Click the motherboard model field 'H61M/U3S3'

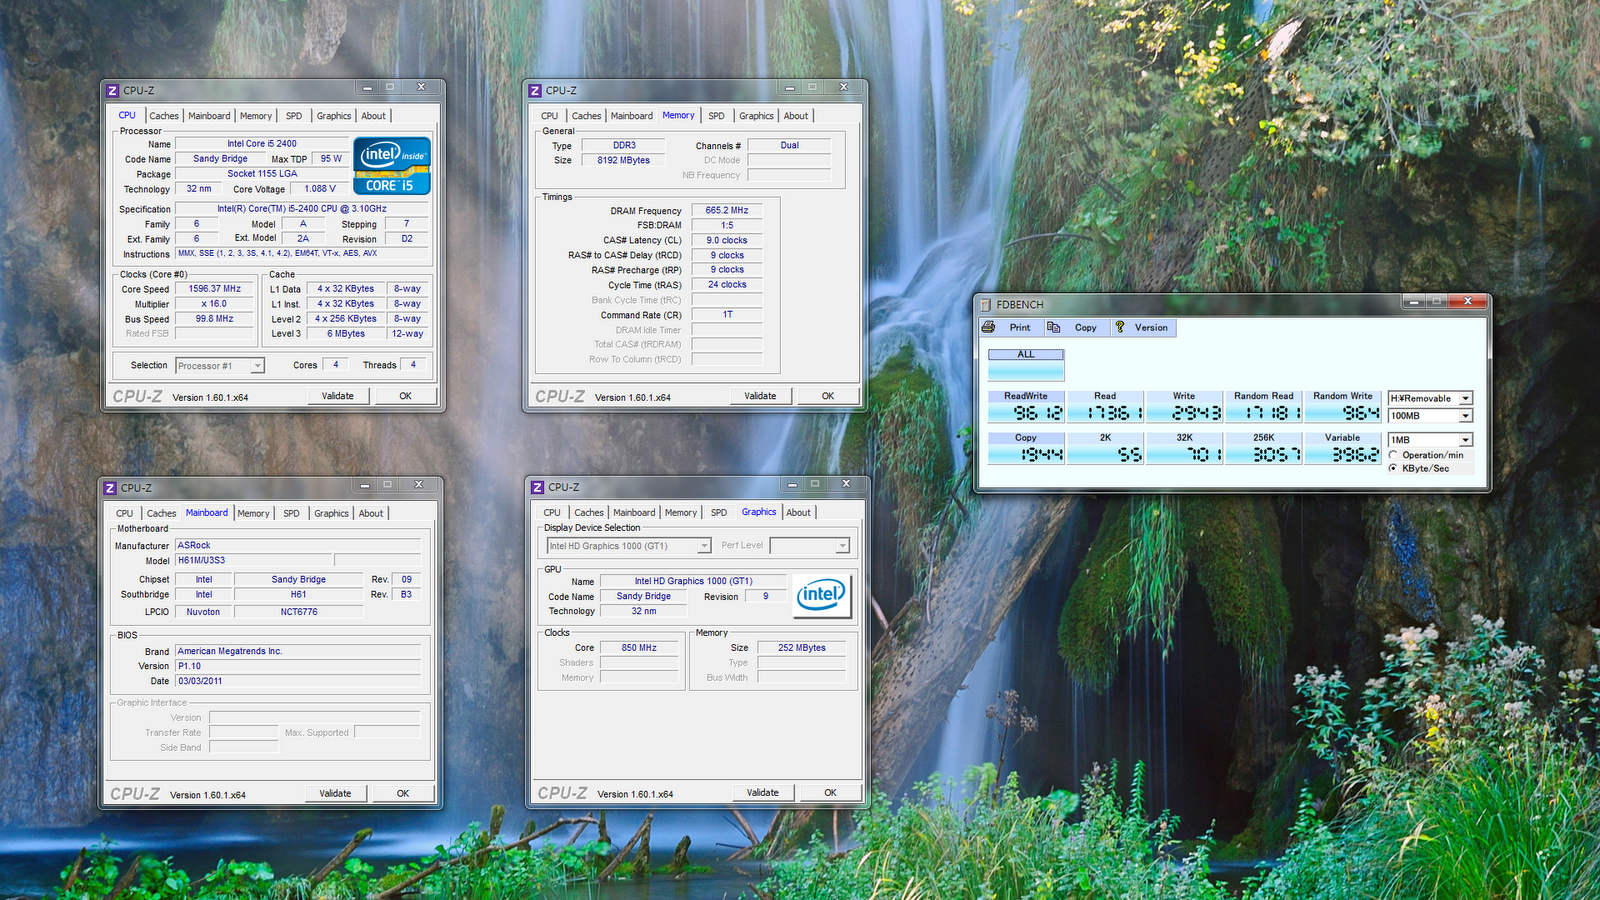click(253, 561)
